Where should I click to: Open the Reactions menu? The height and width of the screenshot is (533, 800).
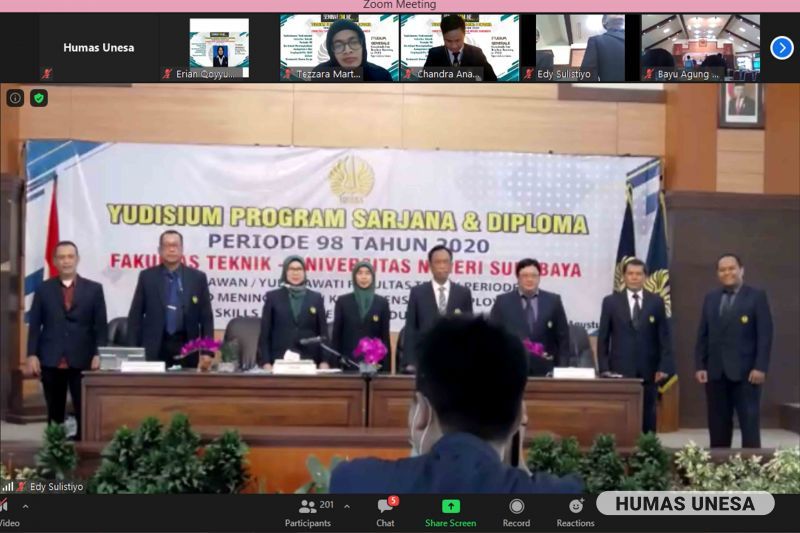pyautogui.click(x=576, y=513)
